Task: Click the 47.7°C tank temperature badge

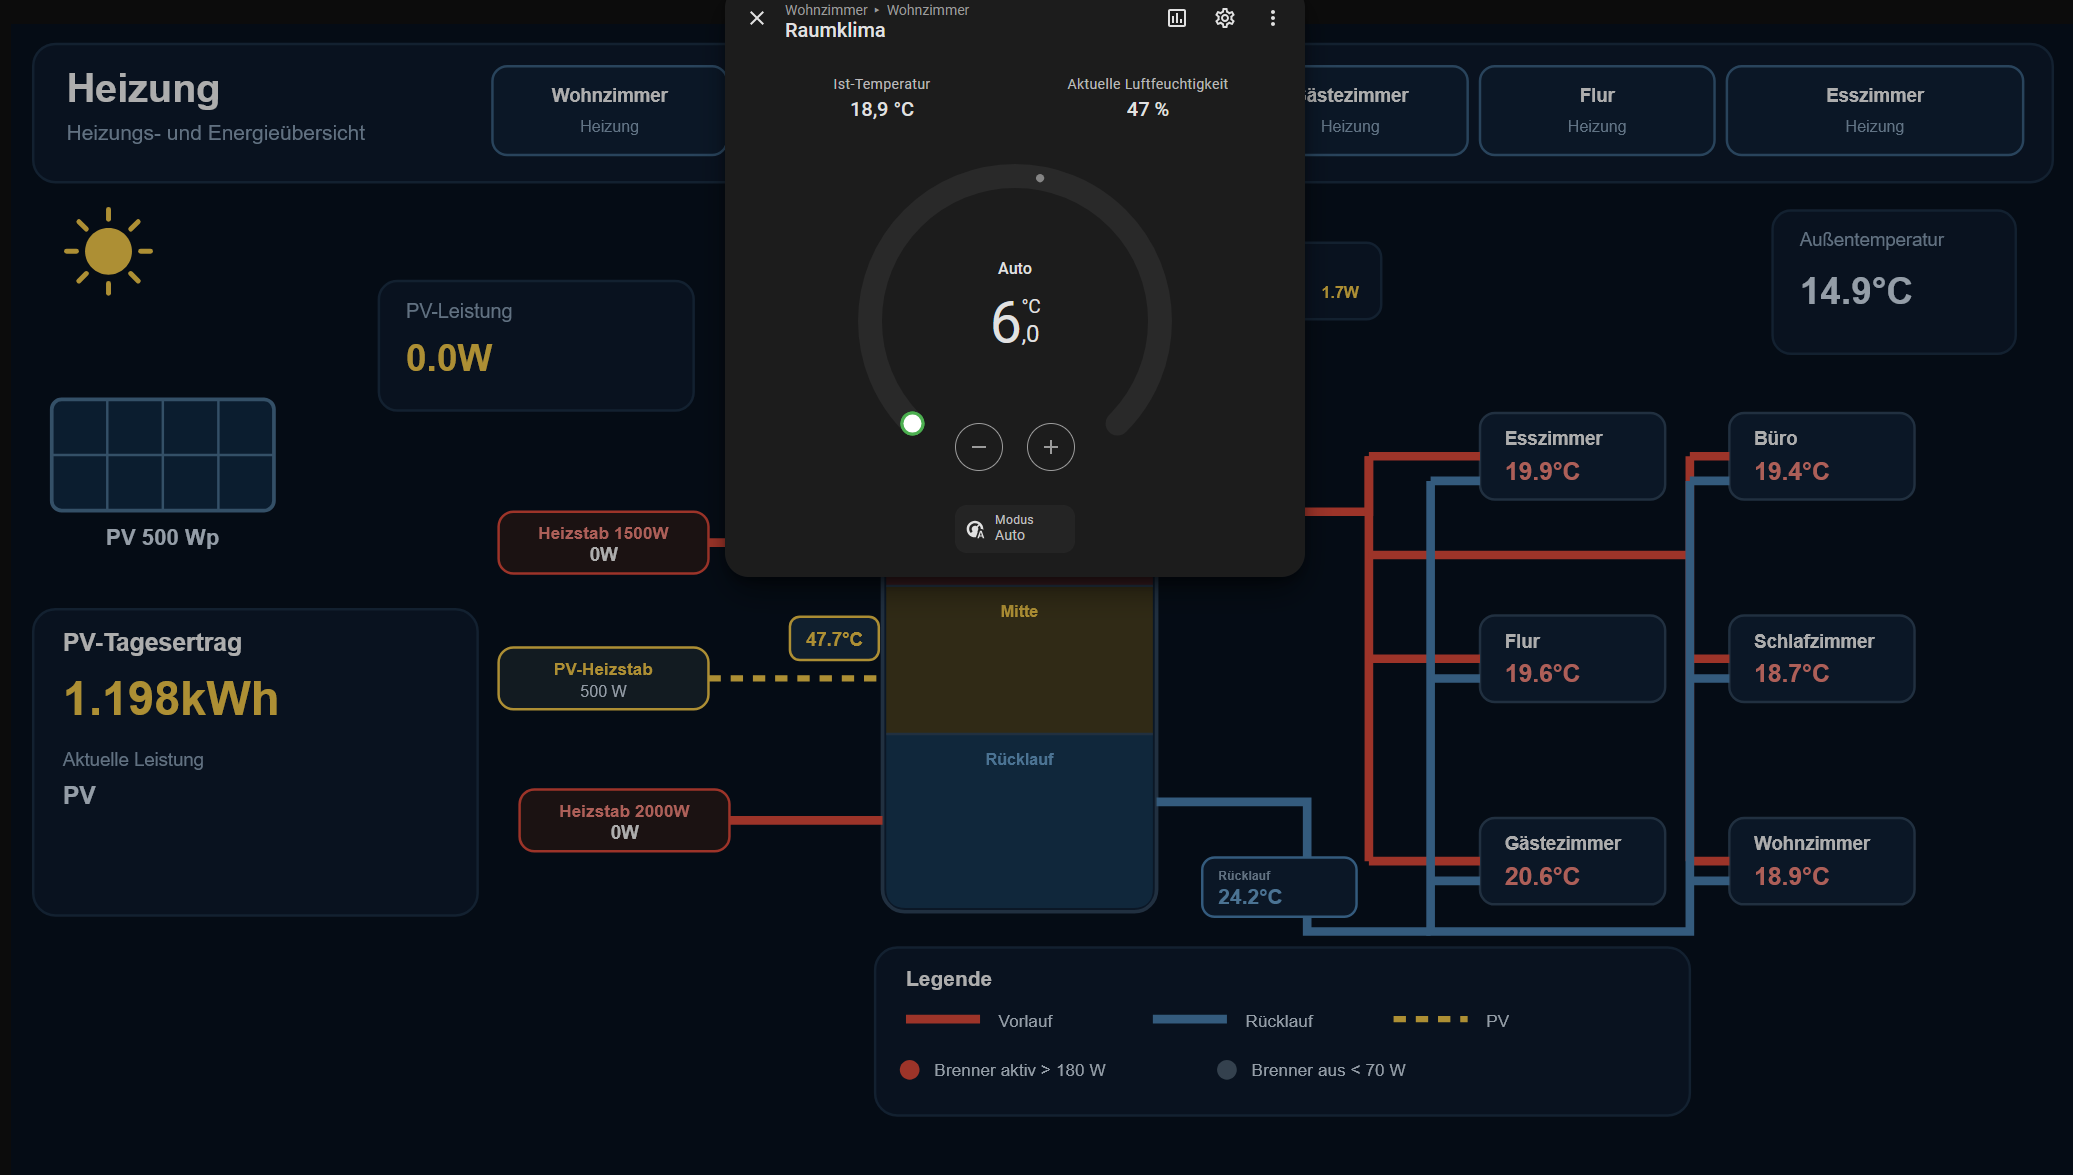Action: coord(834,639)
